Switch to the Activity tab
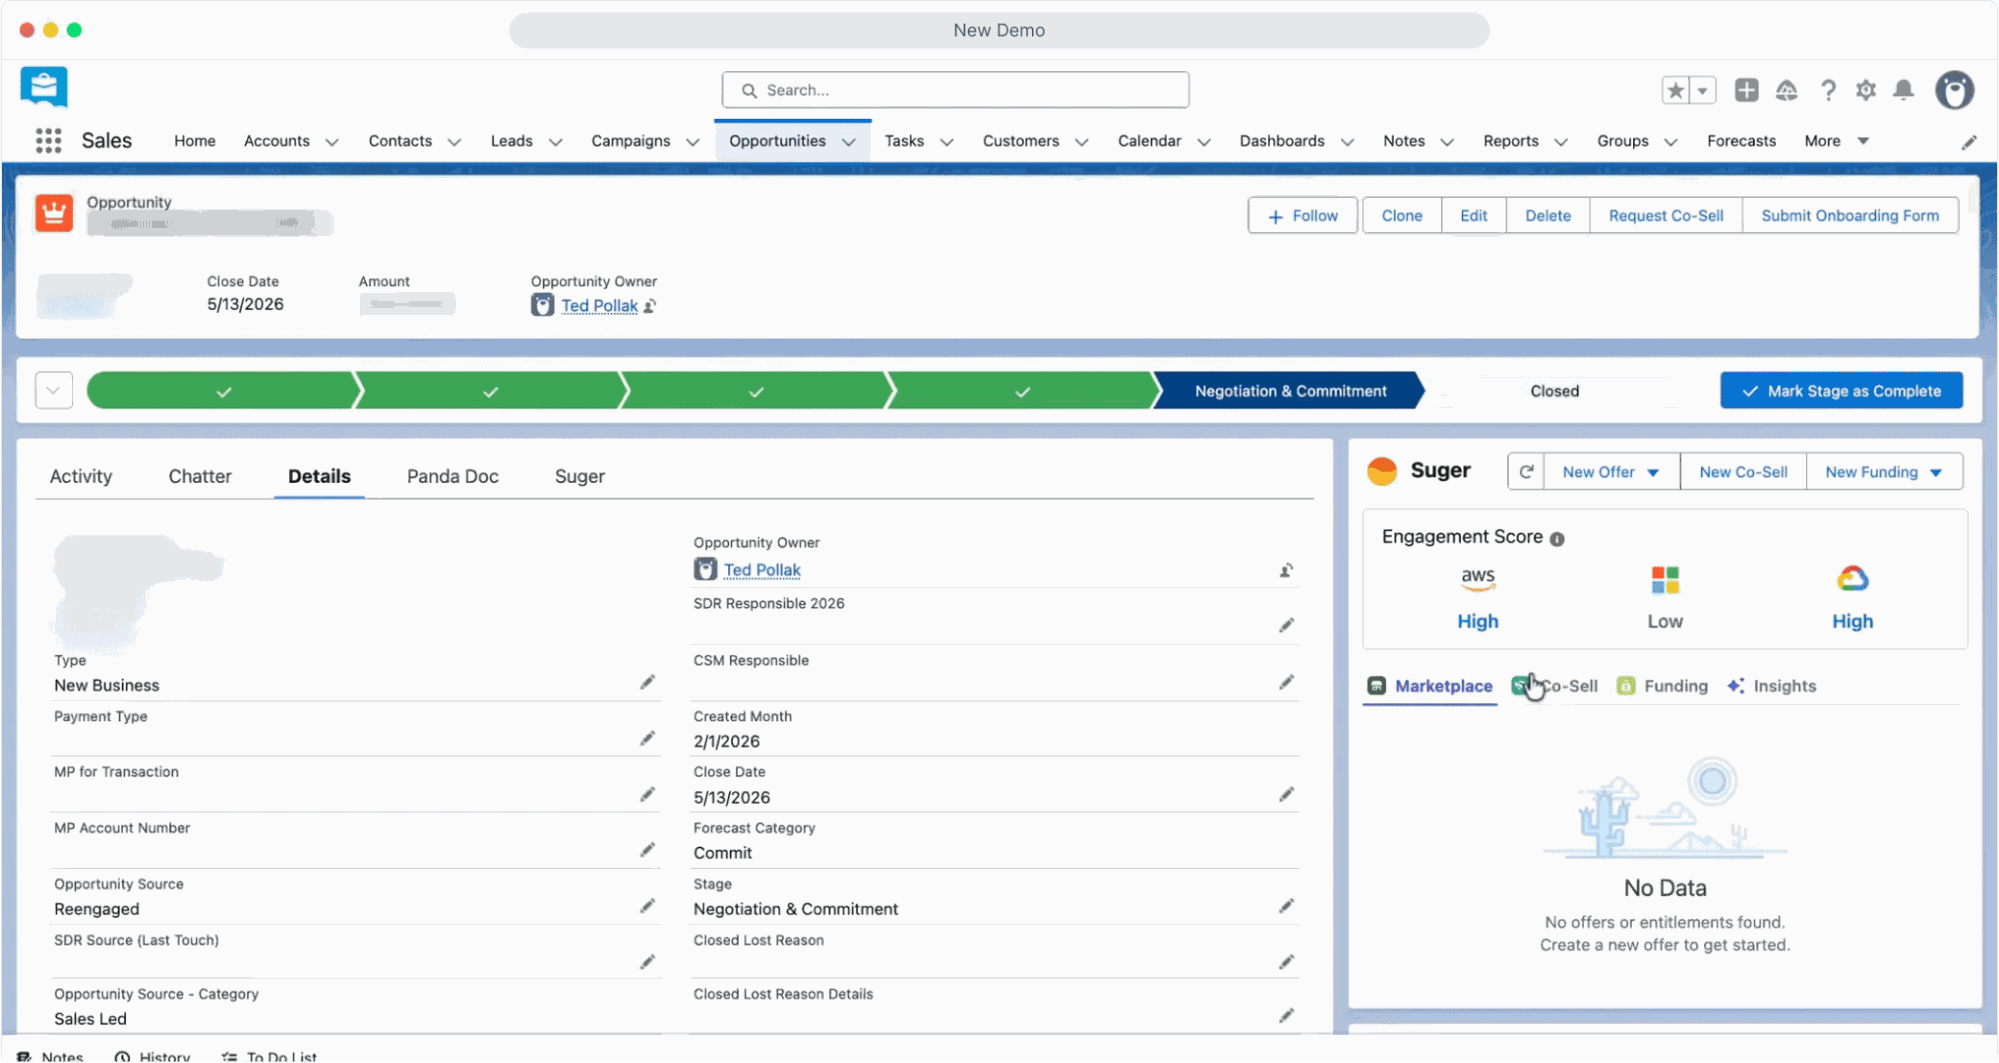The image size is (1999, 1063). click(x=81, y=477)
